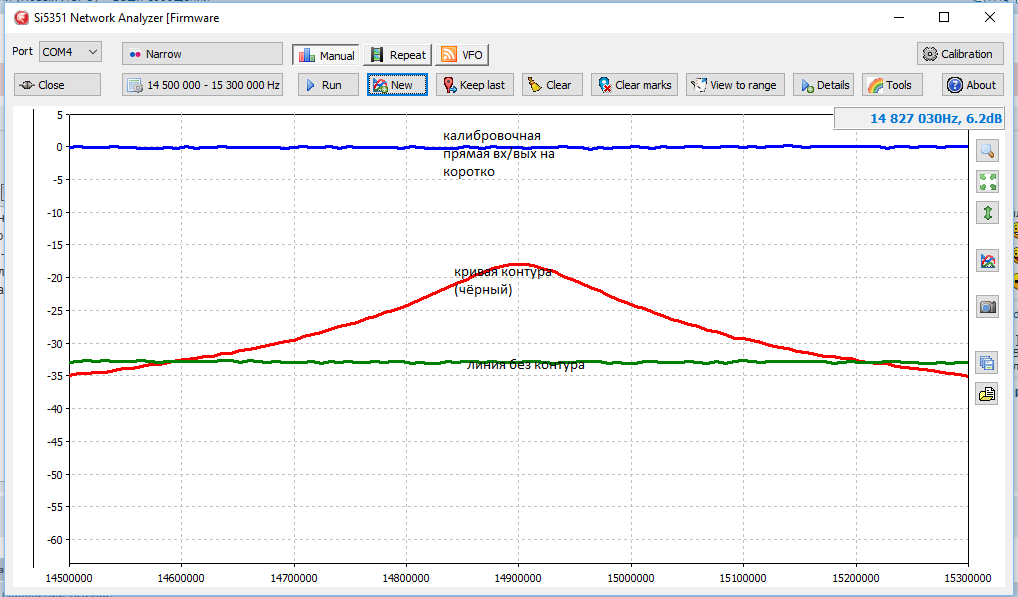The image size is (1018, 597).
Task: Click the кривая контура annotation label
Action: pyautogui.click(x=503, y=280)
